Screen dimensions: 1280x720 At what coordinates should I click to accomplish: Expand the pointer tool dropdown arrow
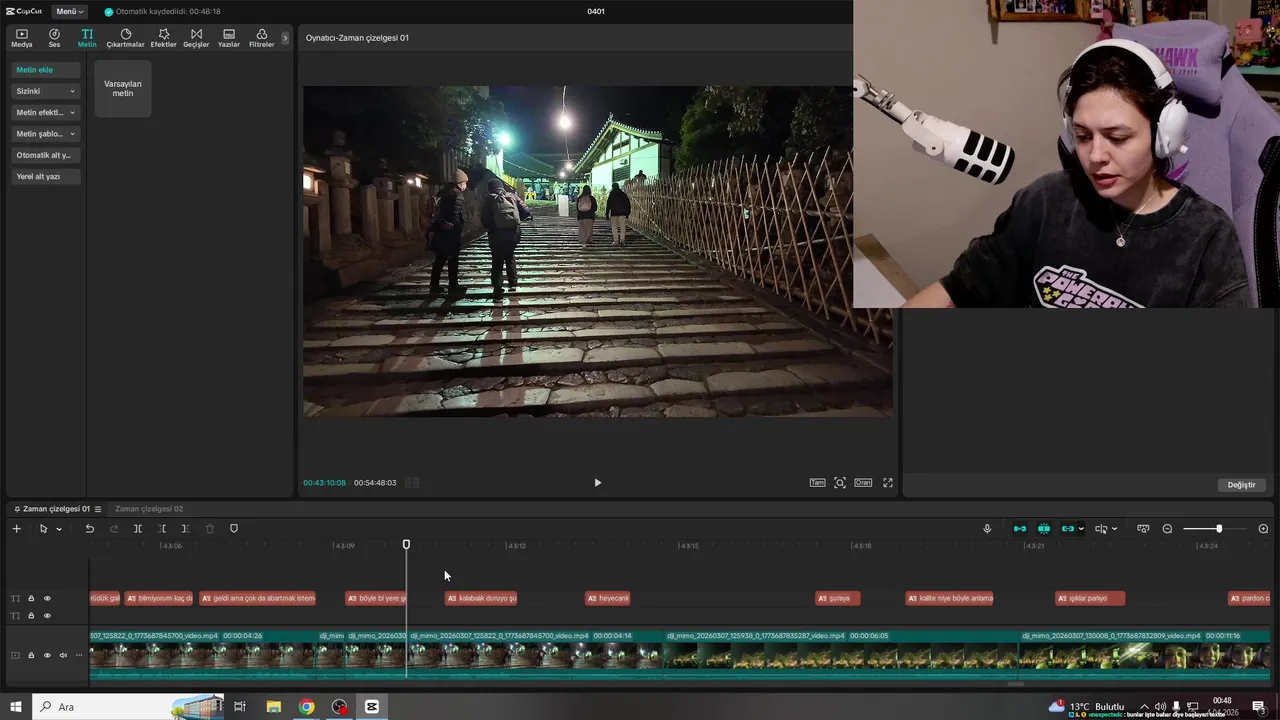pos(59,529)
